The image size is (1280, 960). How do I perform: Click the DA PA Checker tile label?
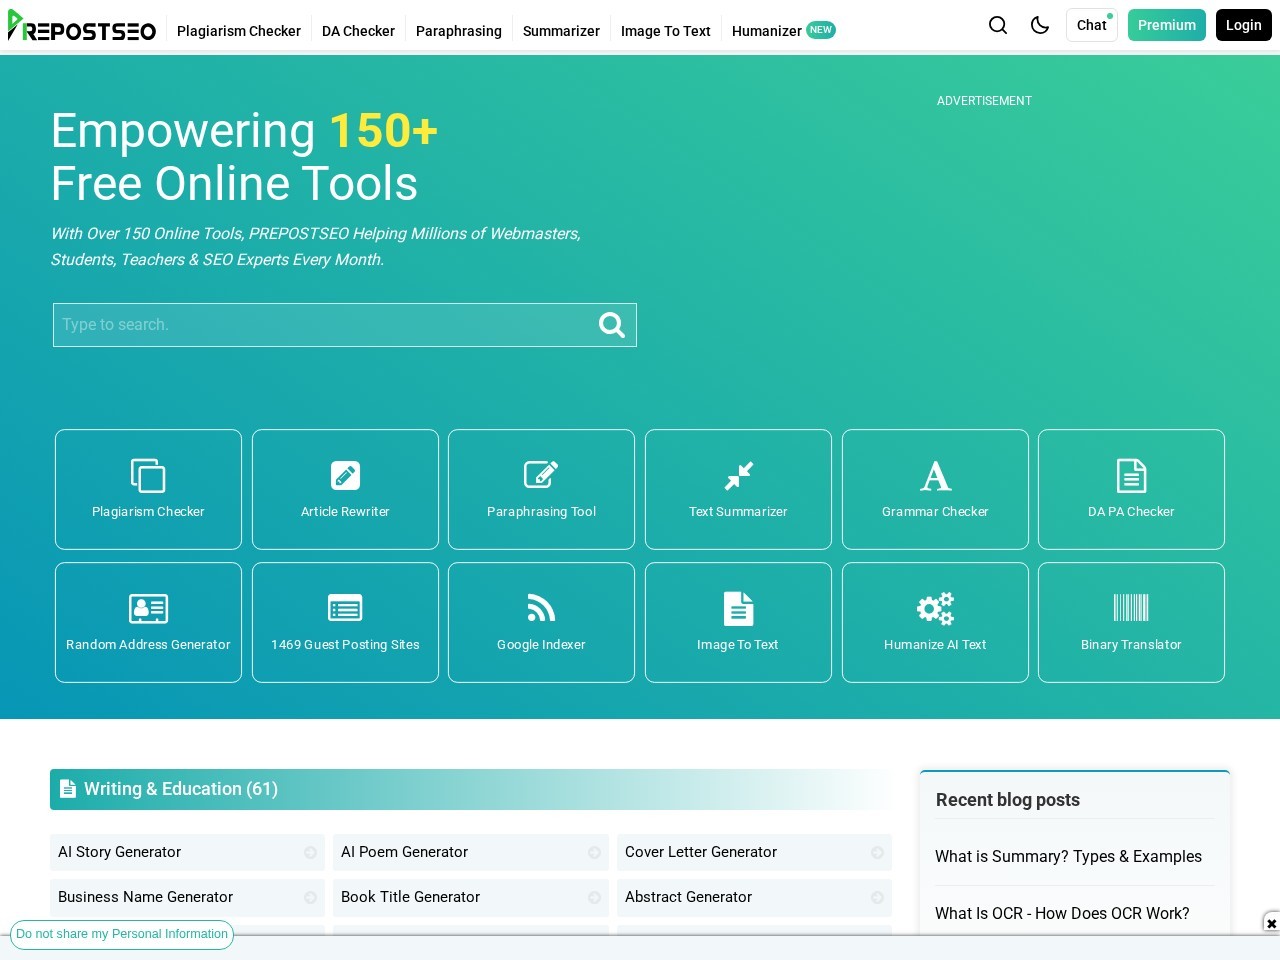1131,512
